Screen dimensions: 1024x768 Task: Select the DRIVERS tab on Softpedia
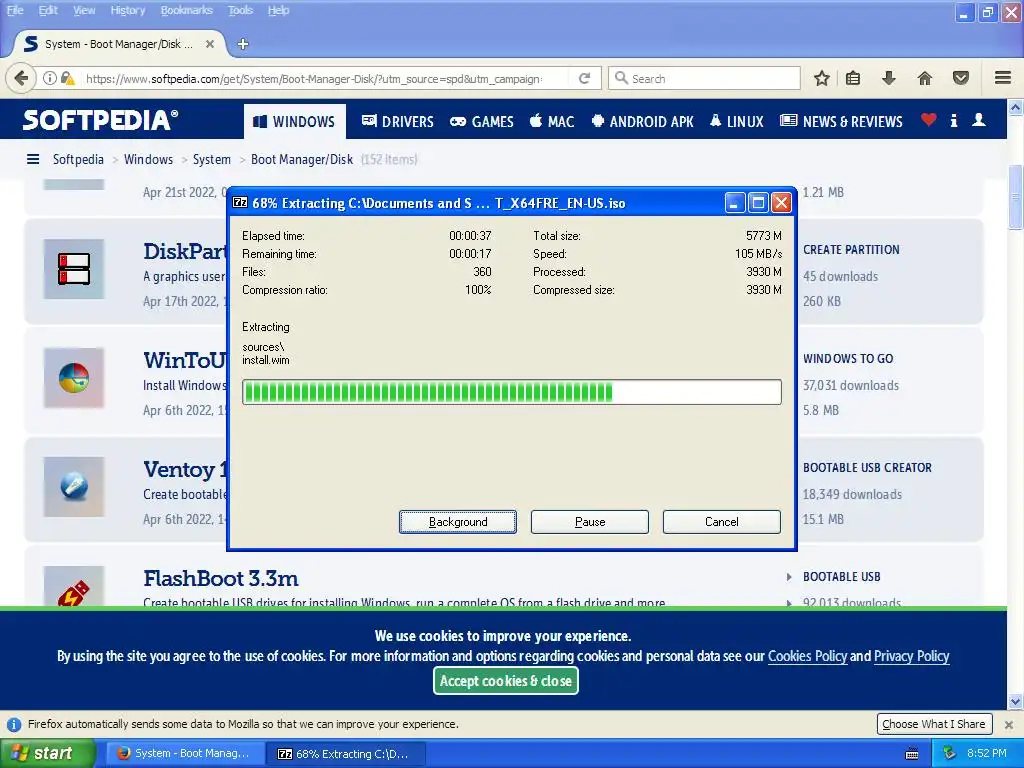(x=398, y=121)
